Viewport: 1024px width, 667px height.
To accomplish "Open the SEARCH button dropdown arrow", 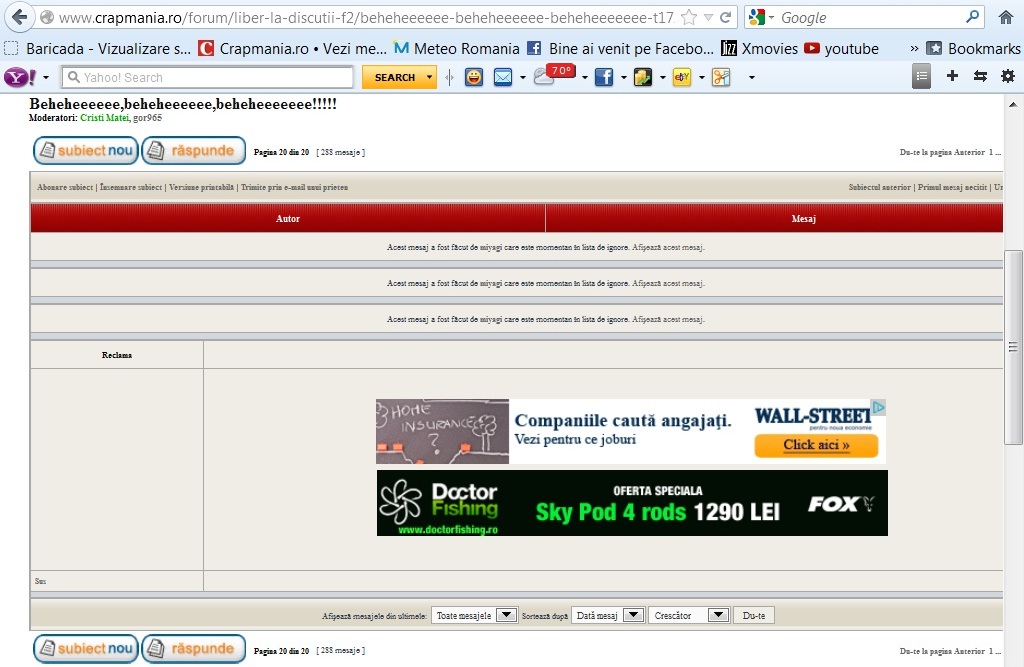I will pyautogui.click(x=429, y=77).
